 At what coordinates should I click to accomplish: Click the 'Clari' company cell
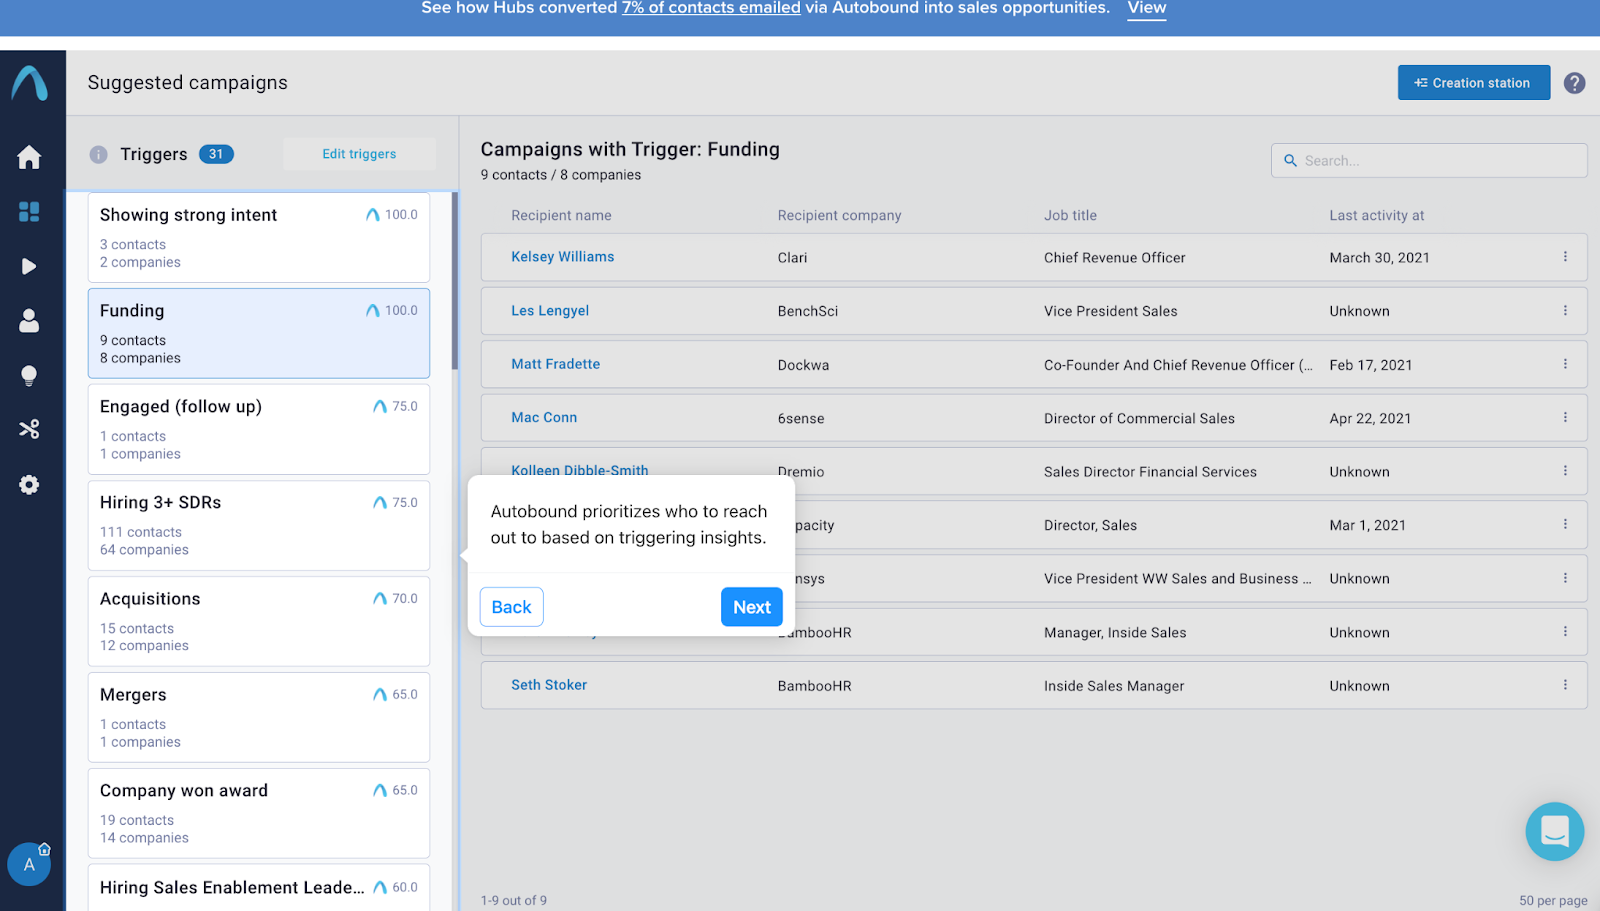point(792,258)
